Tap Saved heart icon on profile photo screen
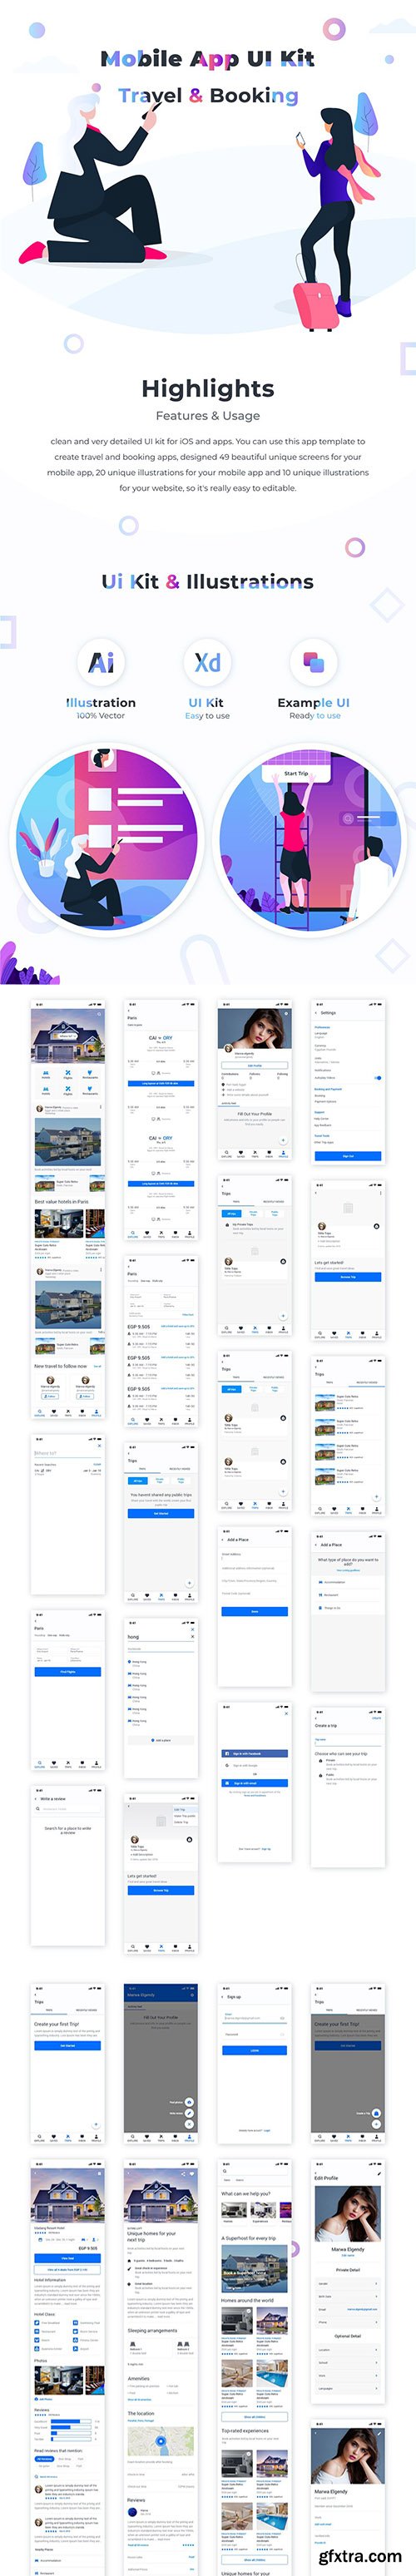Screen dimensions: 416x2576 240,1153
